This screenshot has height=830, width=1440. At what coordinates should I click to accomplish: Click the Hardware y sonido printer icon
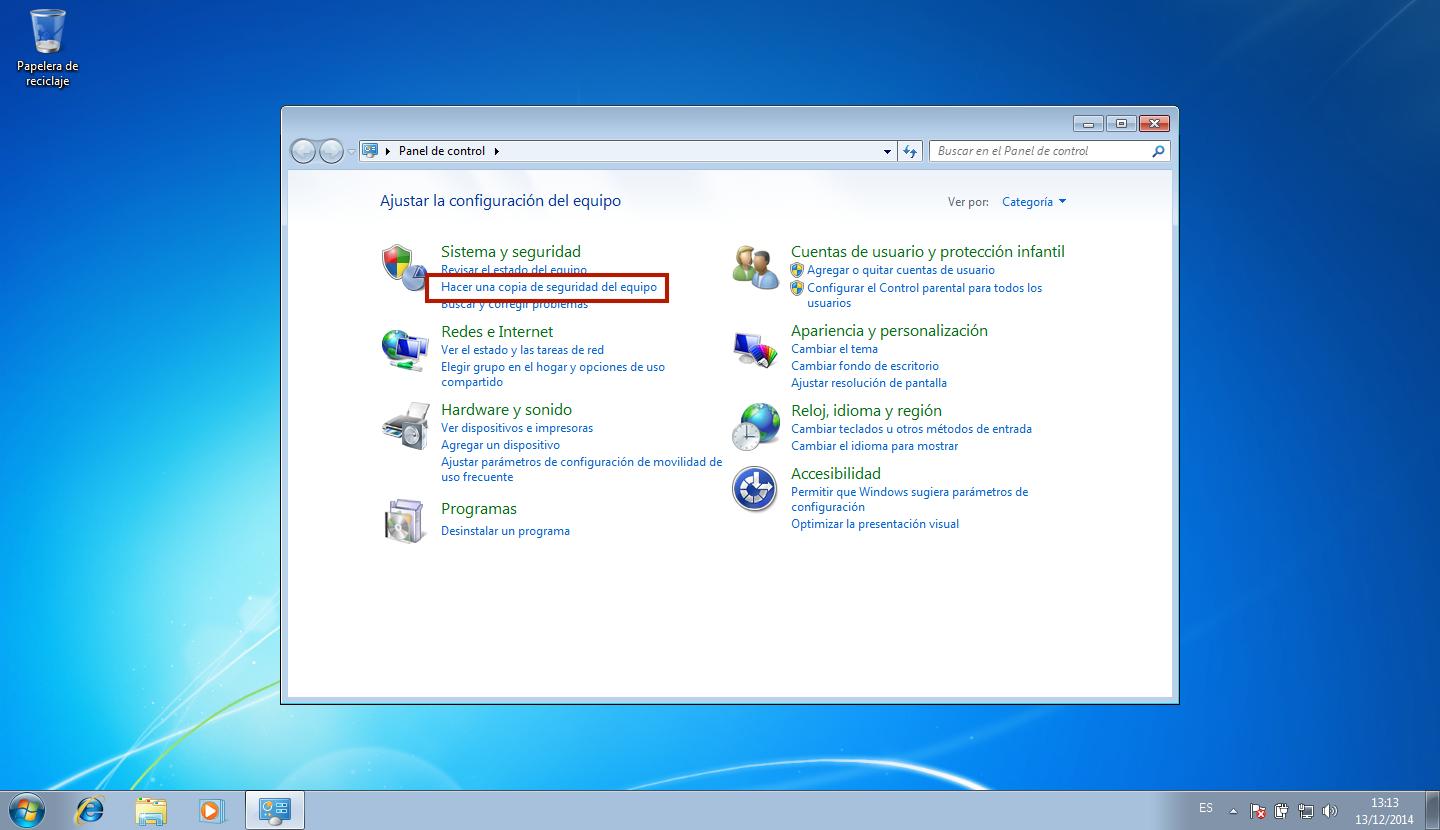tap(404, 427)
